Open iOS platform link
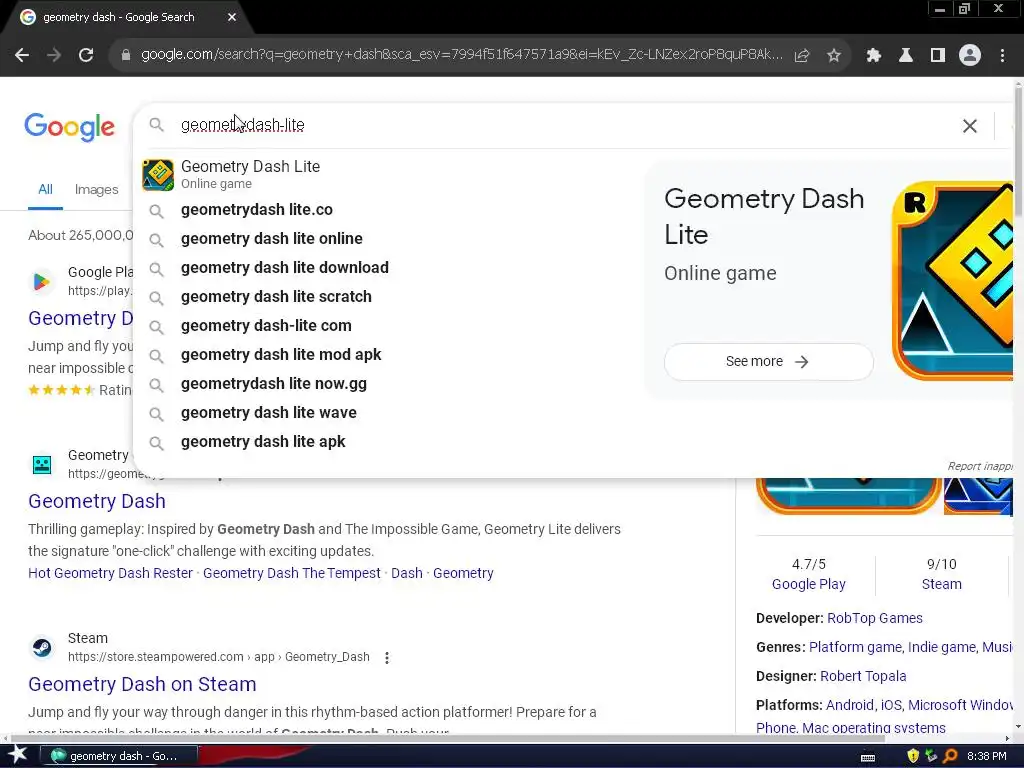1024x768 pixels. click(891, 705)
